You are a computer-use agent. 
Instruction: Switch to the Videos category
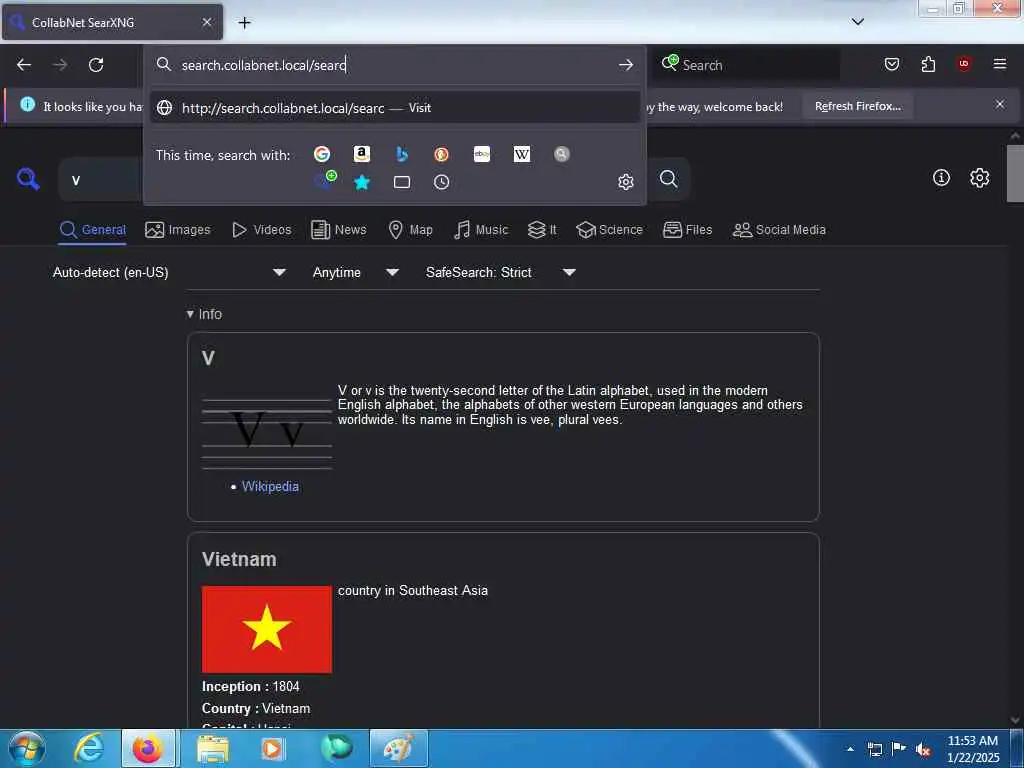coord(262,230)
